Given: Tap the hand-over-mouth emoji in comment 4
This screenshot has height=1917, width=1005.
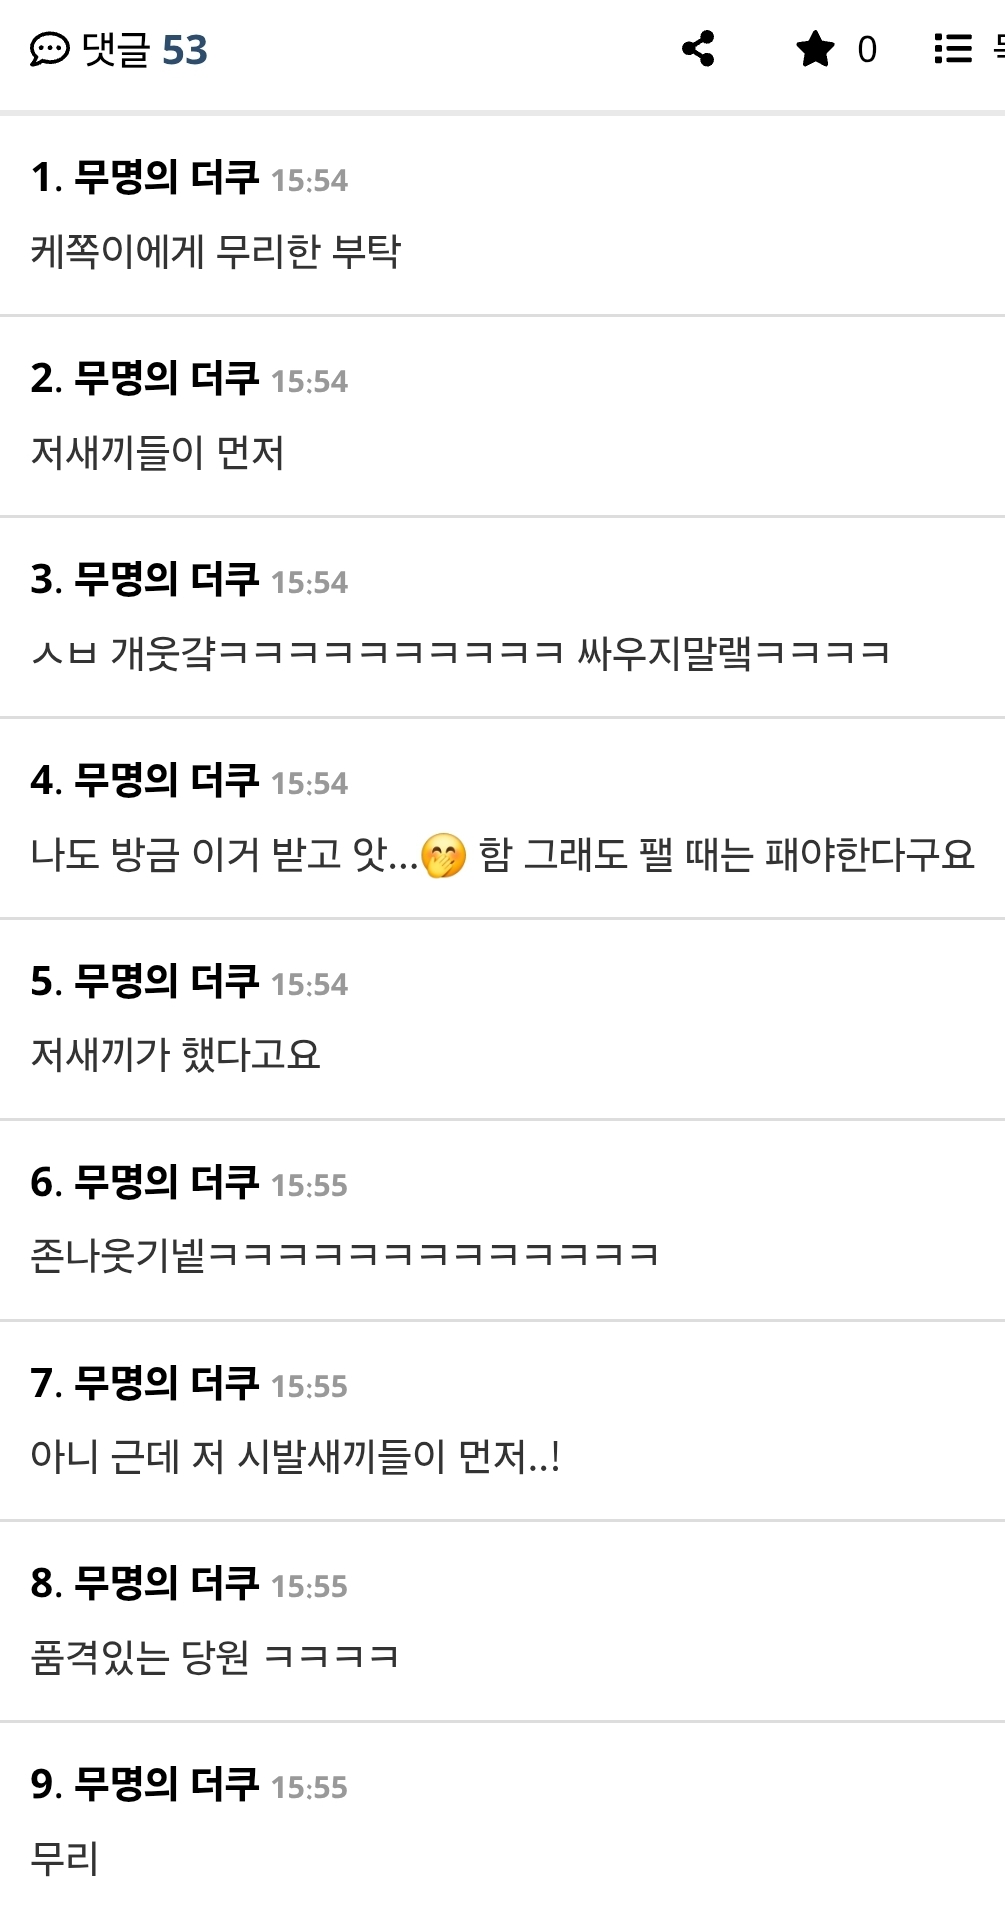Looking at the screenshot, I should click(x=443, y=855).
